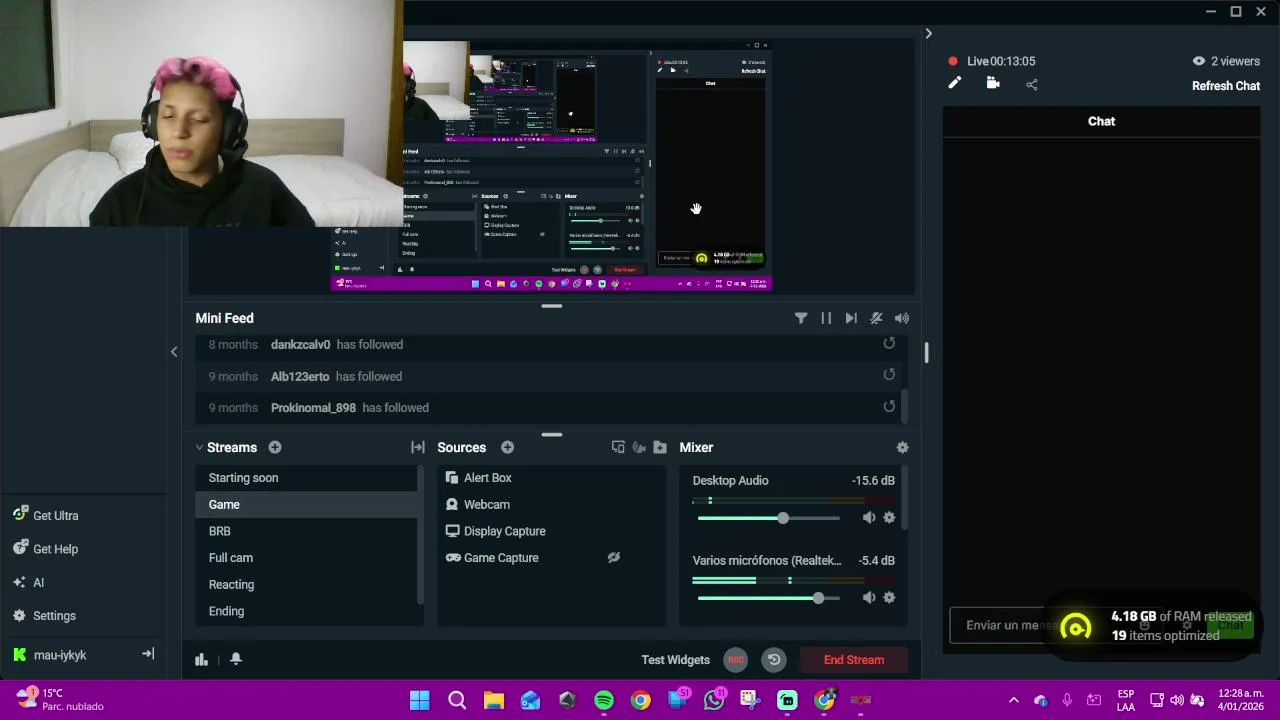Select the Ending scene
Image resolution: width=1280 pixels, height=720 pixels.
pyautogui.click(x=306, y=611)
